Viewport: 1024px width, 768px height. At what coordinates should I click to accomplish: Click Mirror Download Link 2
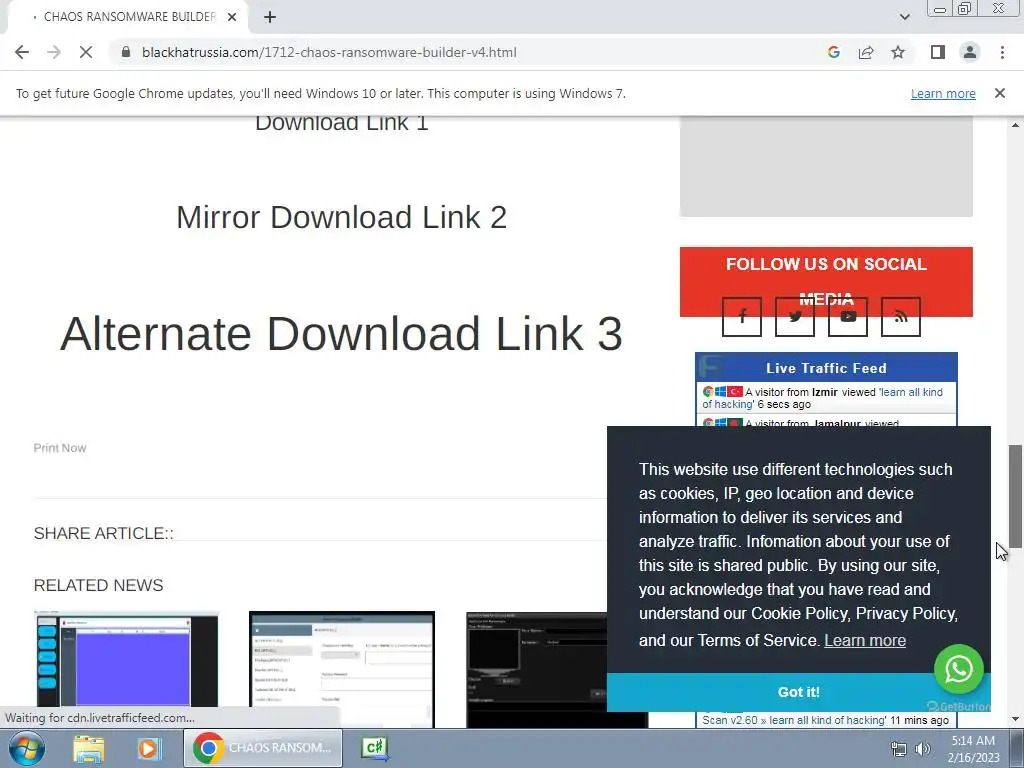tap(342, 217)
